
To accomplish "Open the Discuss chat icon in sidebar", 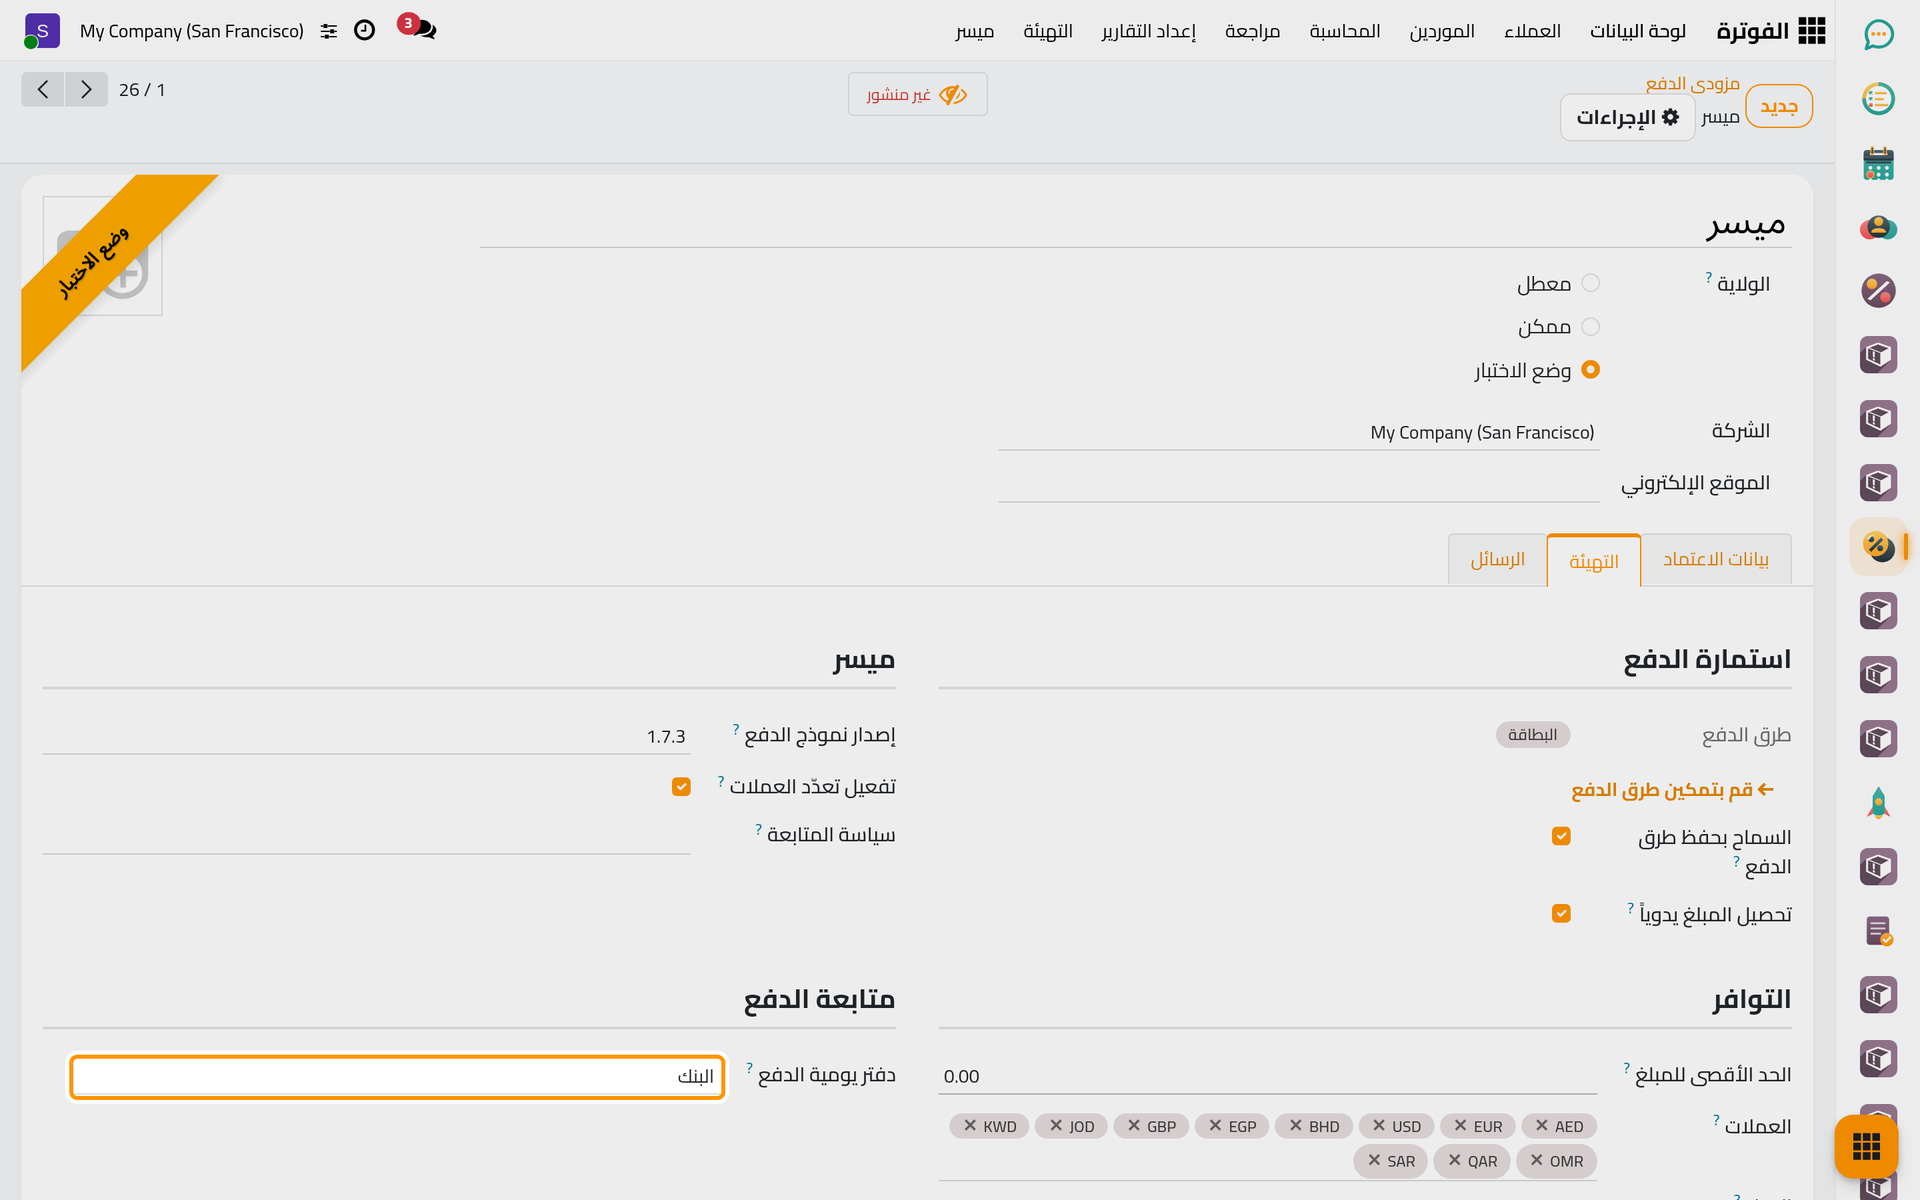I will point(1878,35).
